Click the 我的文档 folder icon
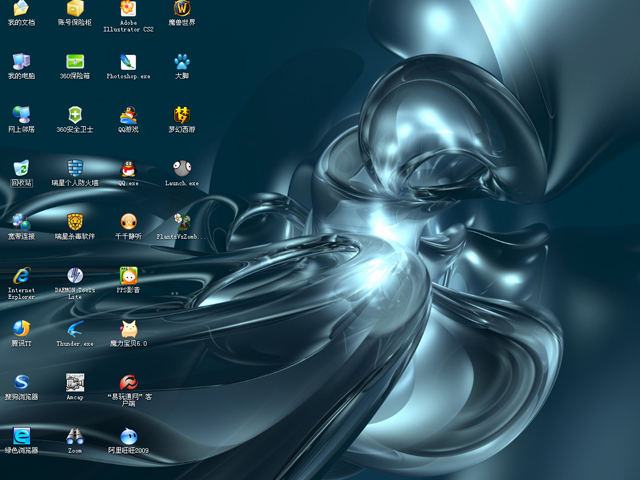The image size is (640, 480). (x=21, y=8)
